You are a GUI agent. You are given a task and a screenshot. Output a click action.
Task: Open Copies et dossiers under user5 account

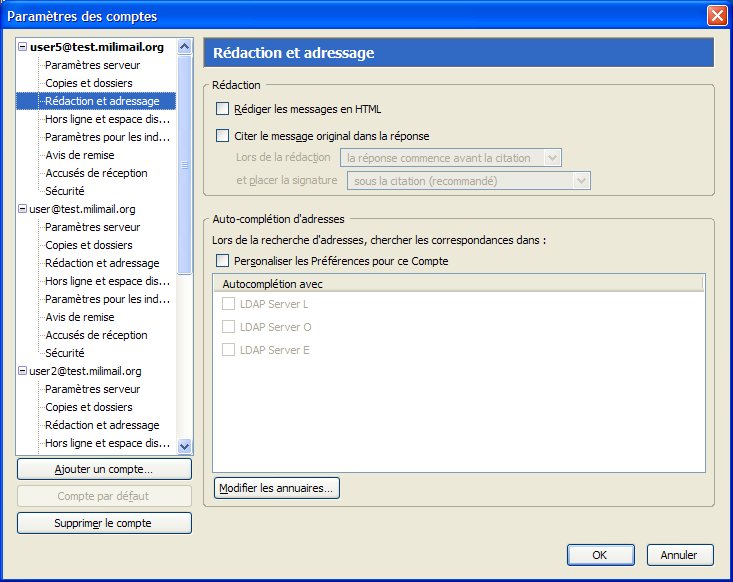click(x=88, y=83)
